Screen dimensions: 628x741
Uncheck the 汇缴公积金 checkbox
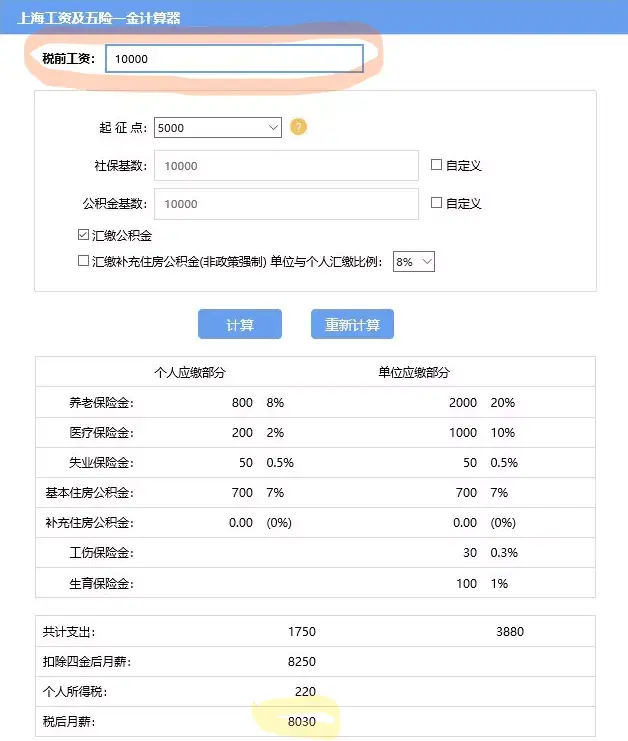[84, 235]
